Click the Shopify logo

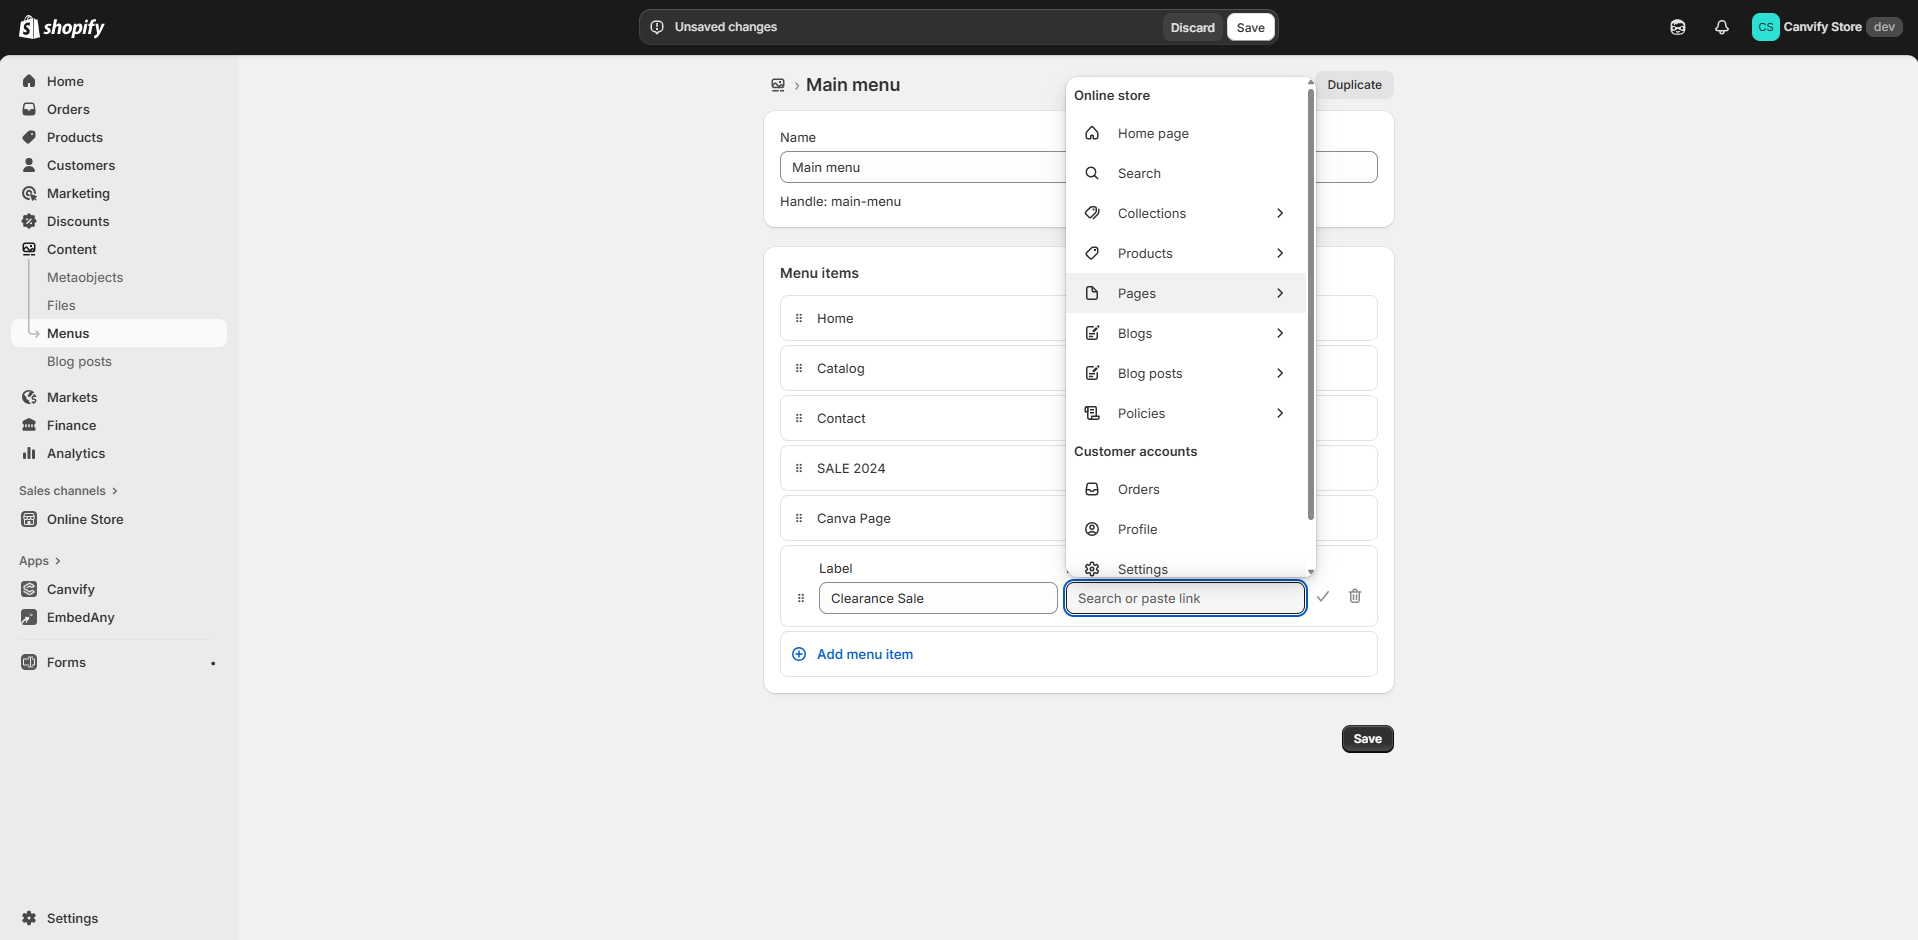pyautogui.click(x=61, y=26)
